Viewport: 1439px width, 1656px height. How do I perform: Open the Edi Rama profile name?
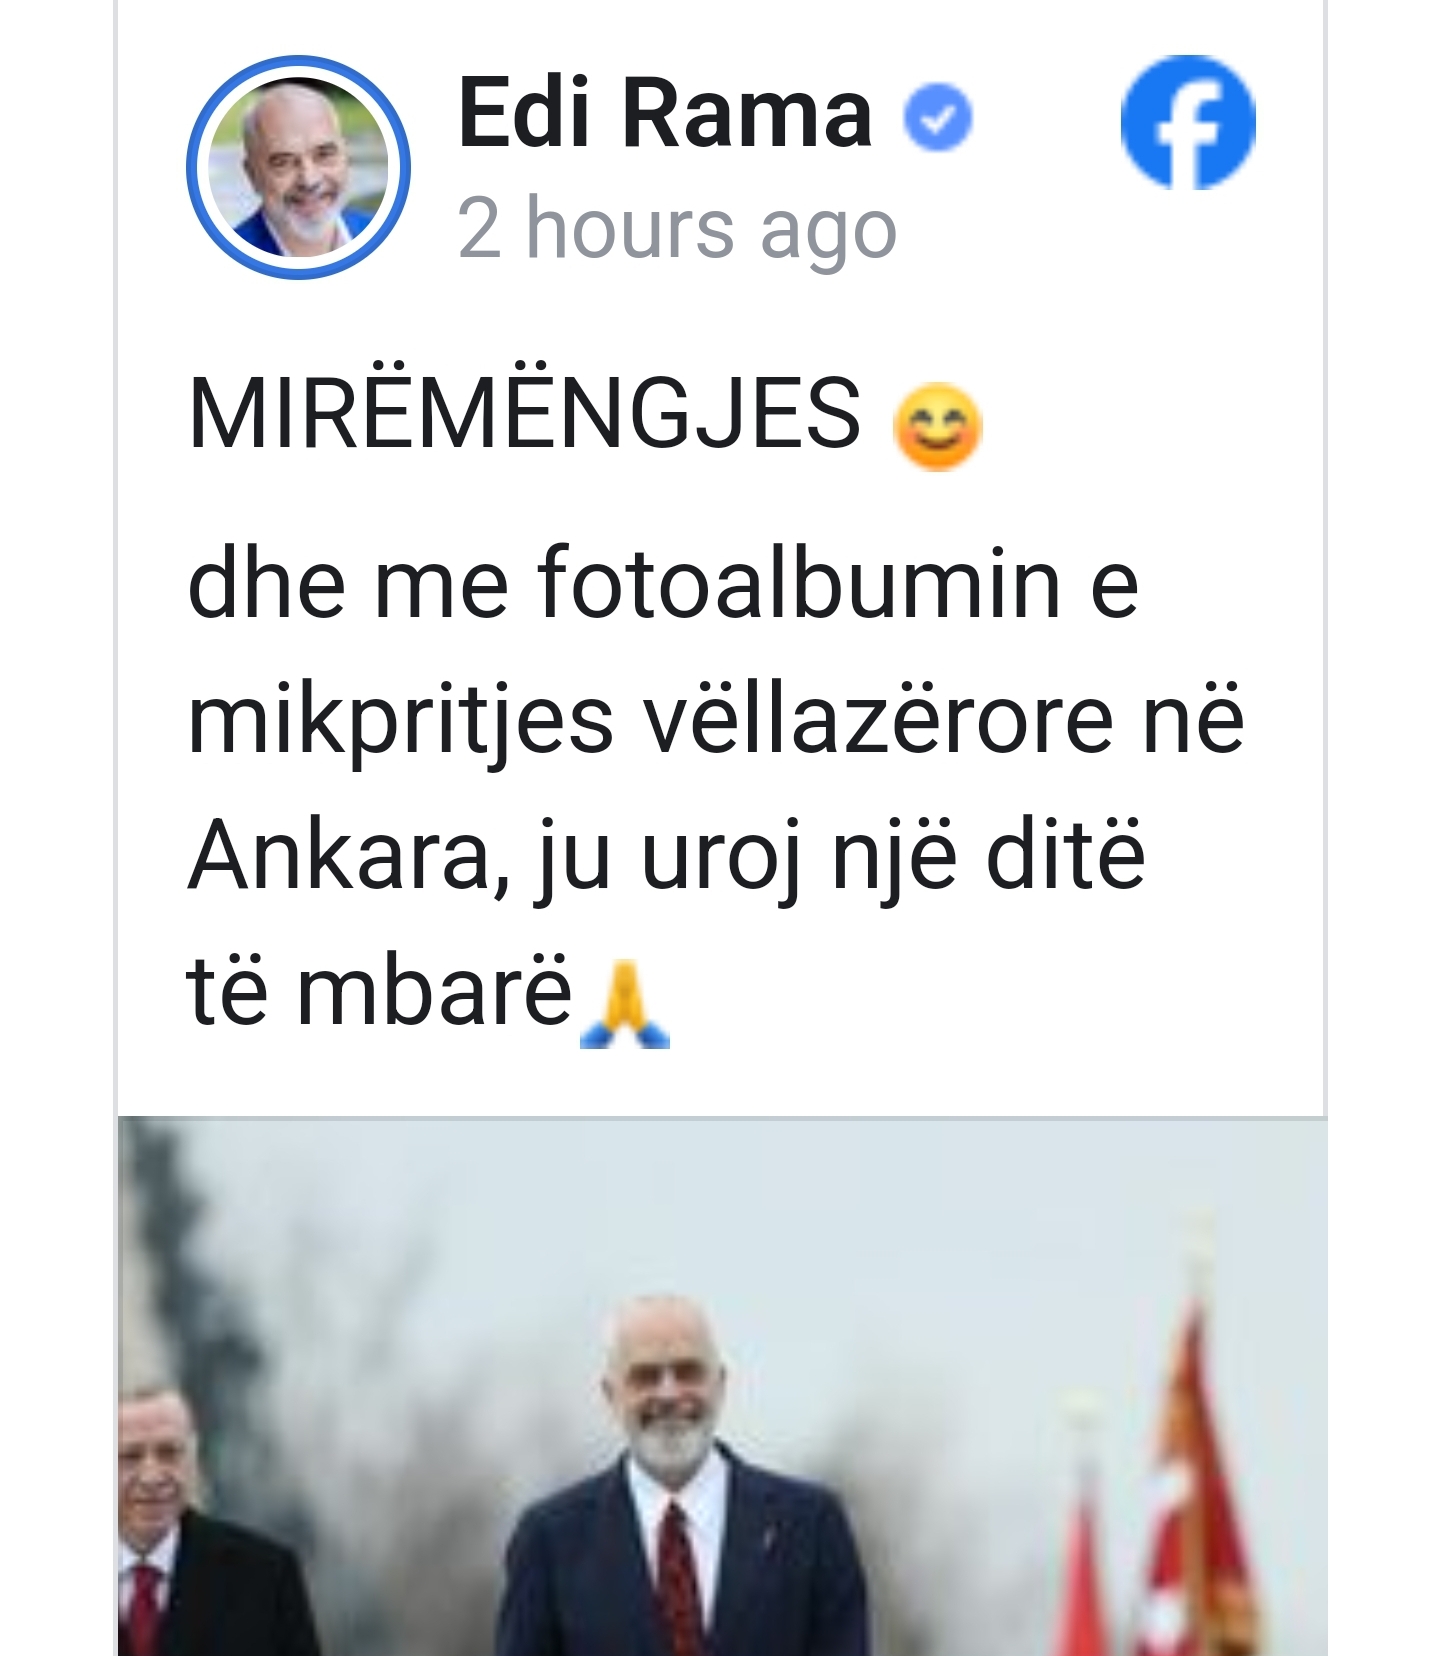click(x=665, y=114)
